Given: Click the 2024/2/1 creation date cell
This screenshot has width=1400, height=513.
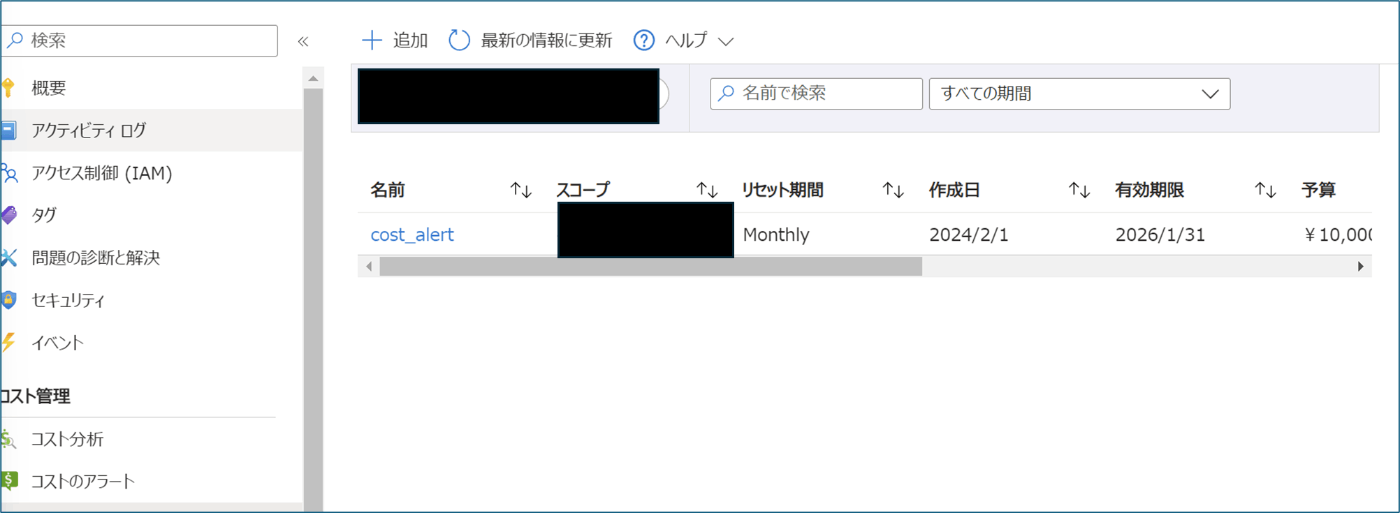Looking at the screenshot, I should click(x=969, y=235).
